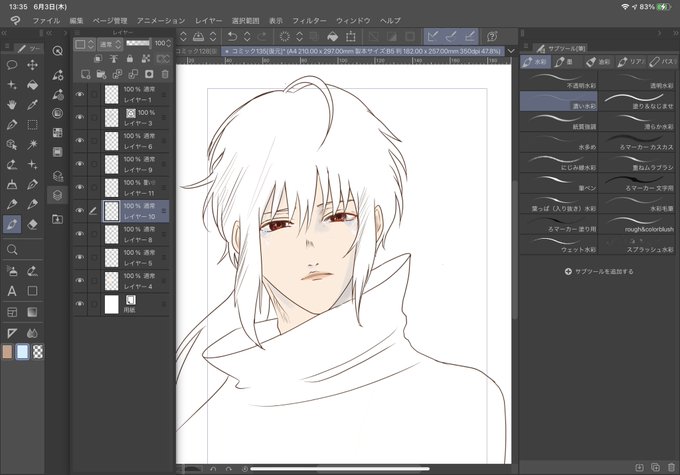This screenshot has height=475, width=680.
Task: Delete layer using the trash icon
Action: pos(165,74)
